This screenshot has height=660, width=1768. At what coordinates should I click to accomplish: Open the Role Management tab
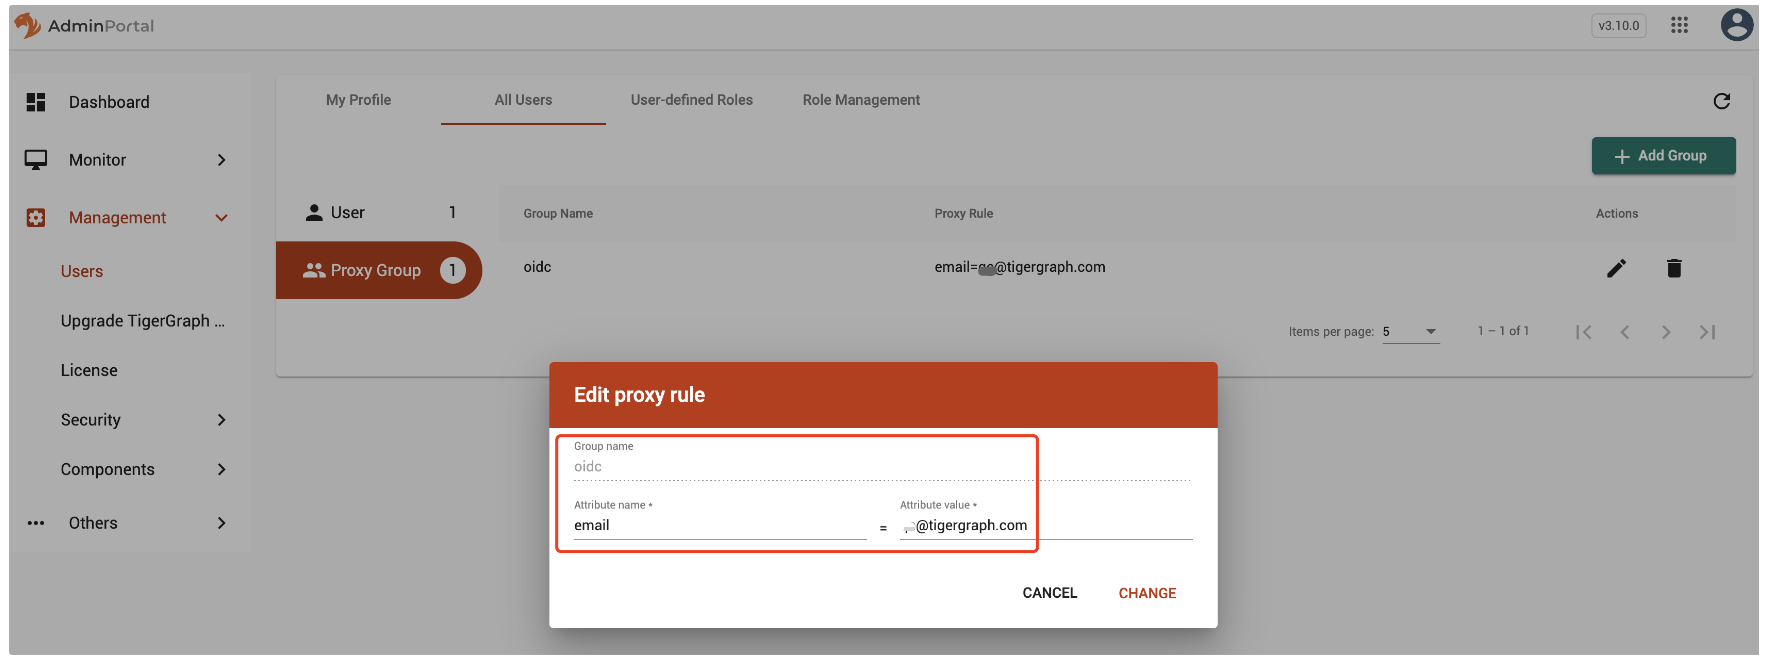[861, 100]
